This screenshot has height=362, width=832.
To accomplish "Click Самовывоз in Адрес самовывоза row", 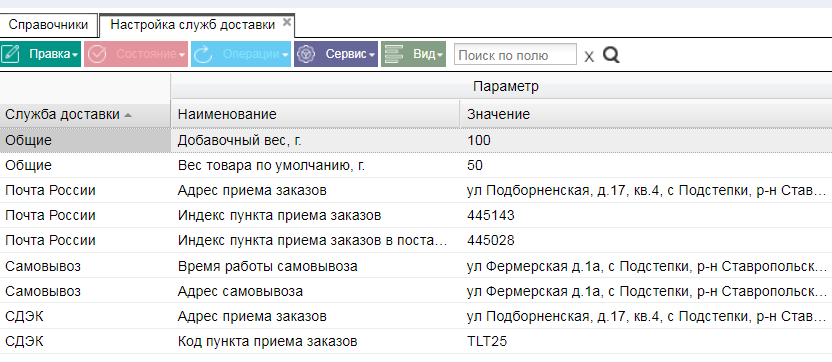I will (43, 291).
